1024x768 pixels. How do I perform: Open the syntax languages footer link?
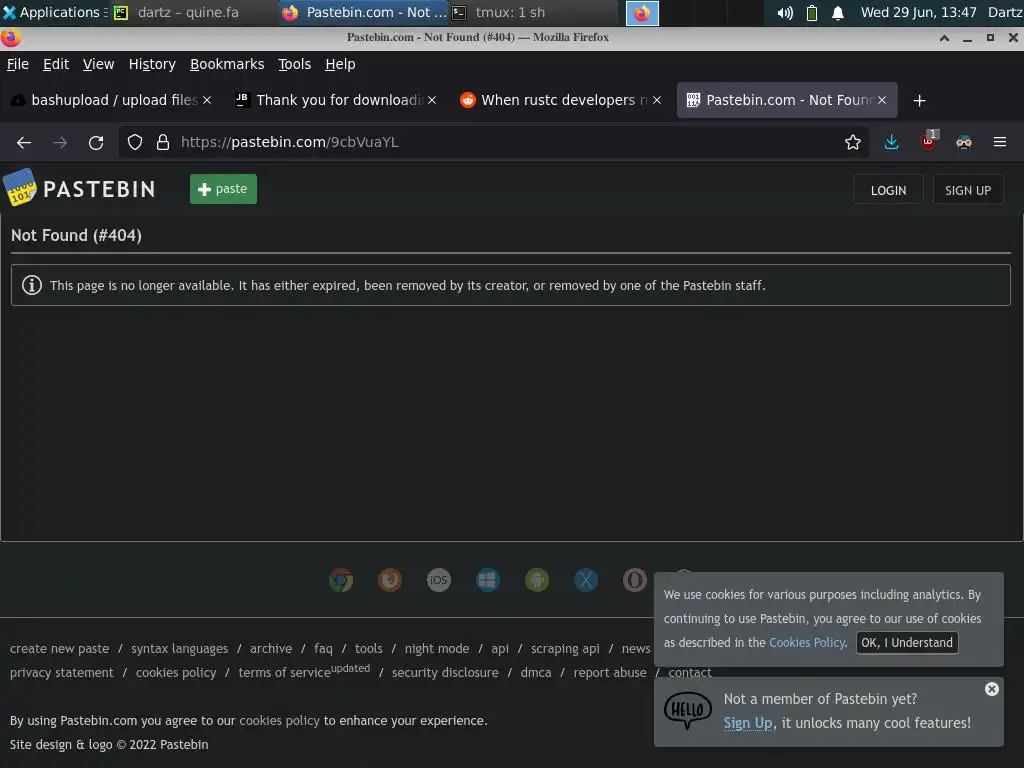click(180, 648)
